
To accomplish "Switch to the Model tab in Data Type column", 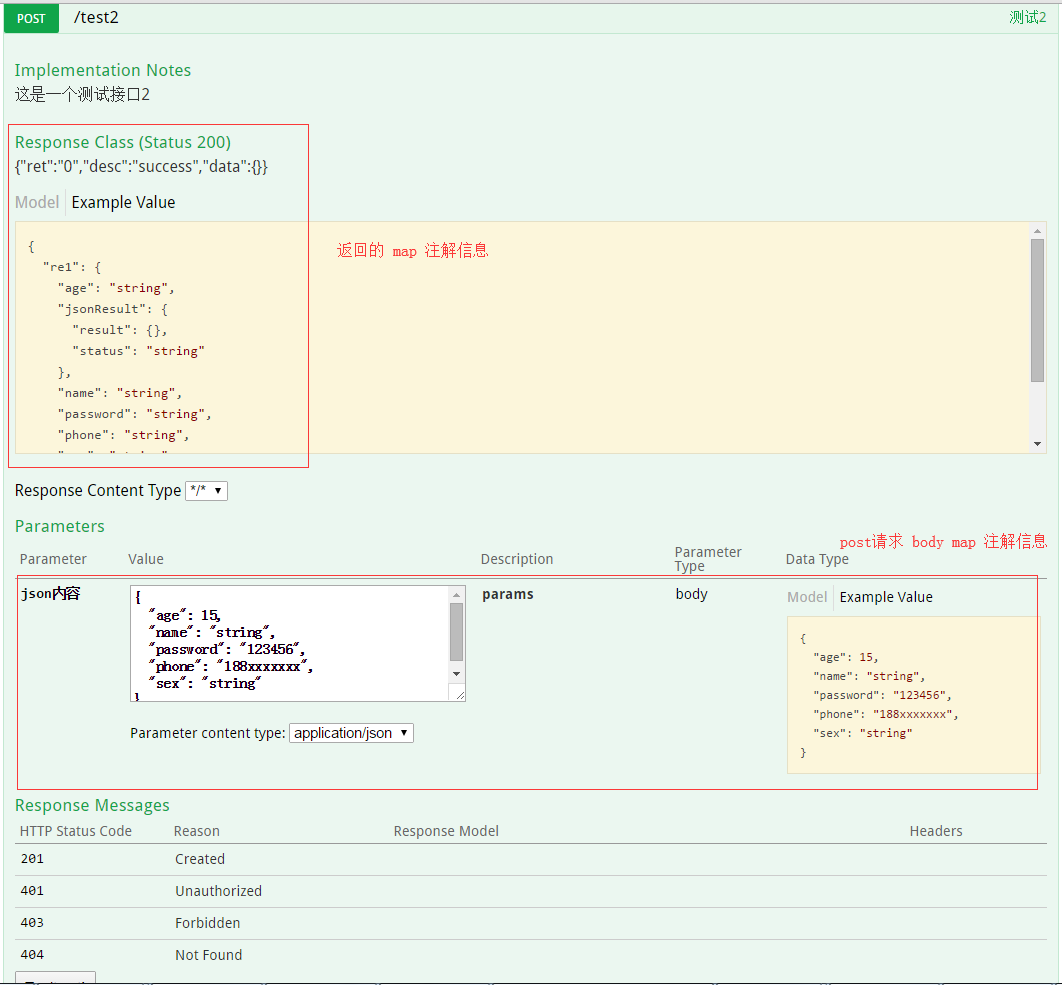I will [807, 596].
